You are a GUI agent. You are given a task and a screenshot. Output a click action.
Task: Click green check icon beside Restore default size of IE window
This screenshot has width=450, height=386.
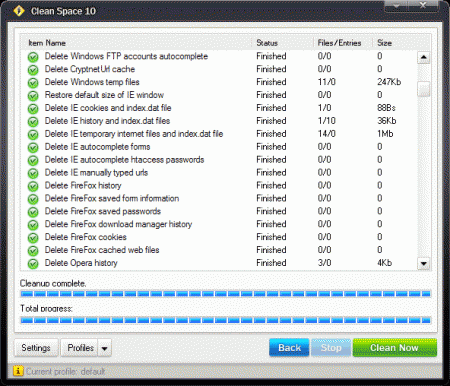point(33,96)
